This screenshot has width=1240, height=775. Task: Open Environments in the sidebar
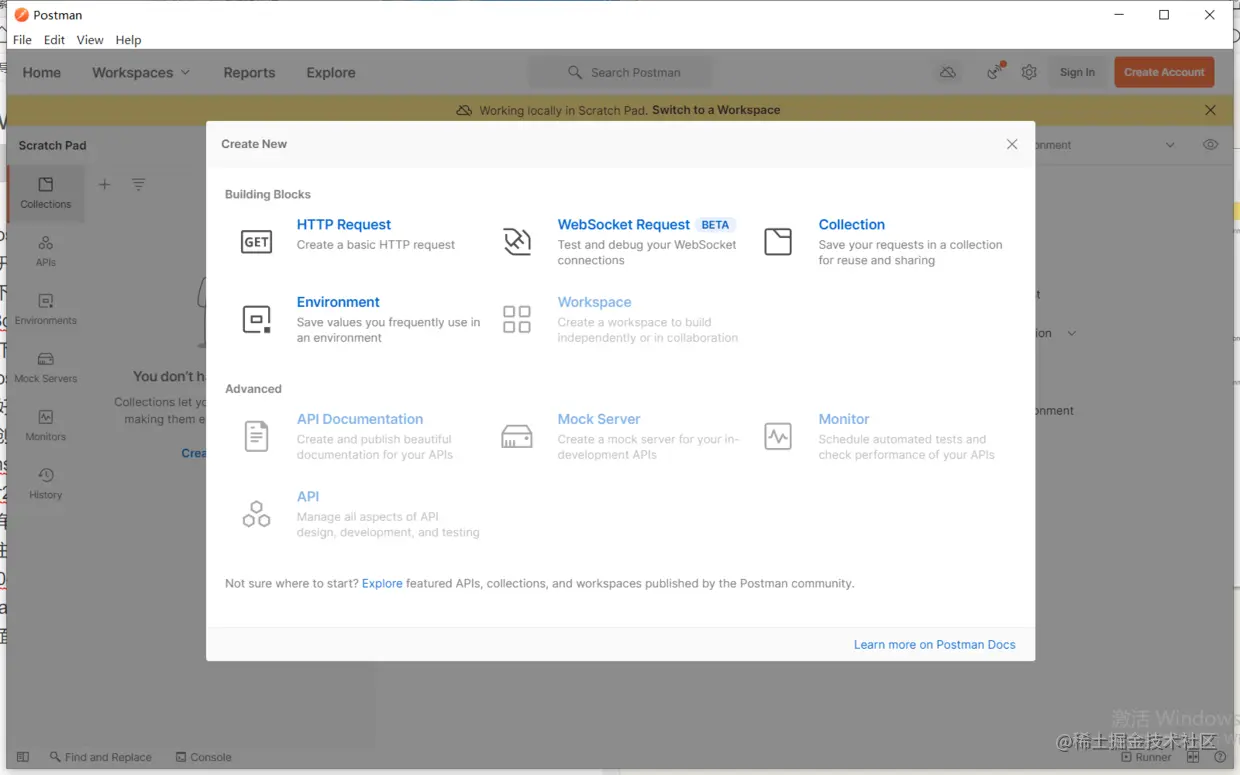click(46, 309)
